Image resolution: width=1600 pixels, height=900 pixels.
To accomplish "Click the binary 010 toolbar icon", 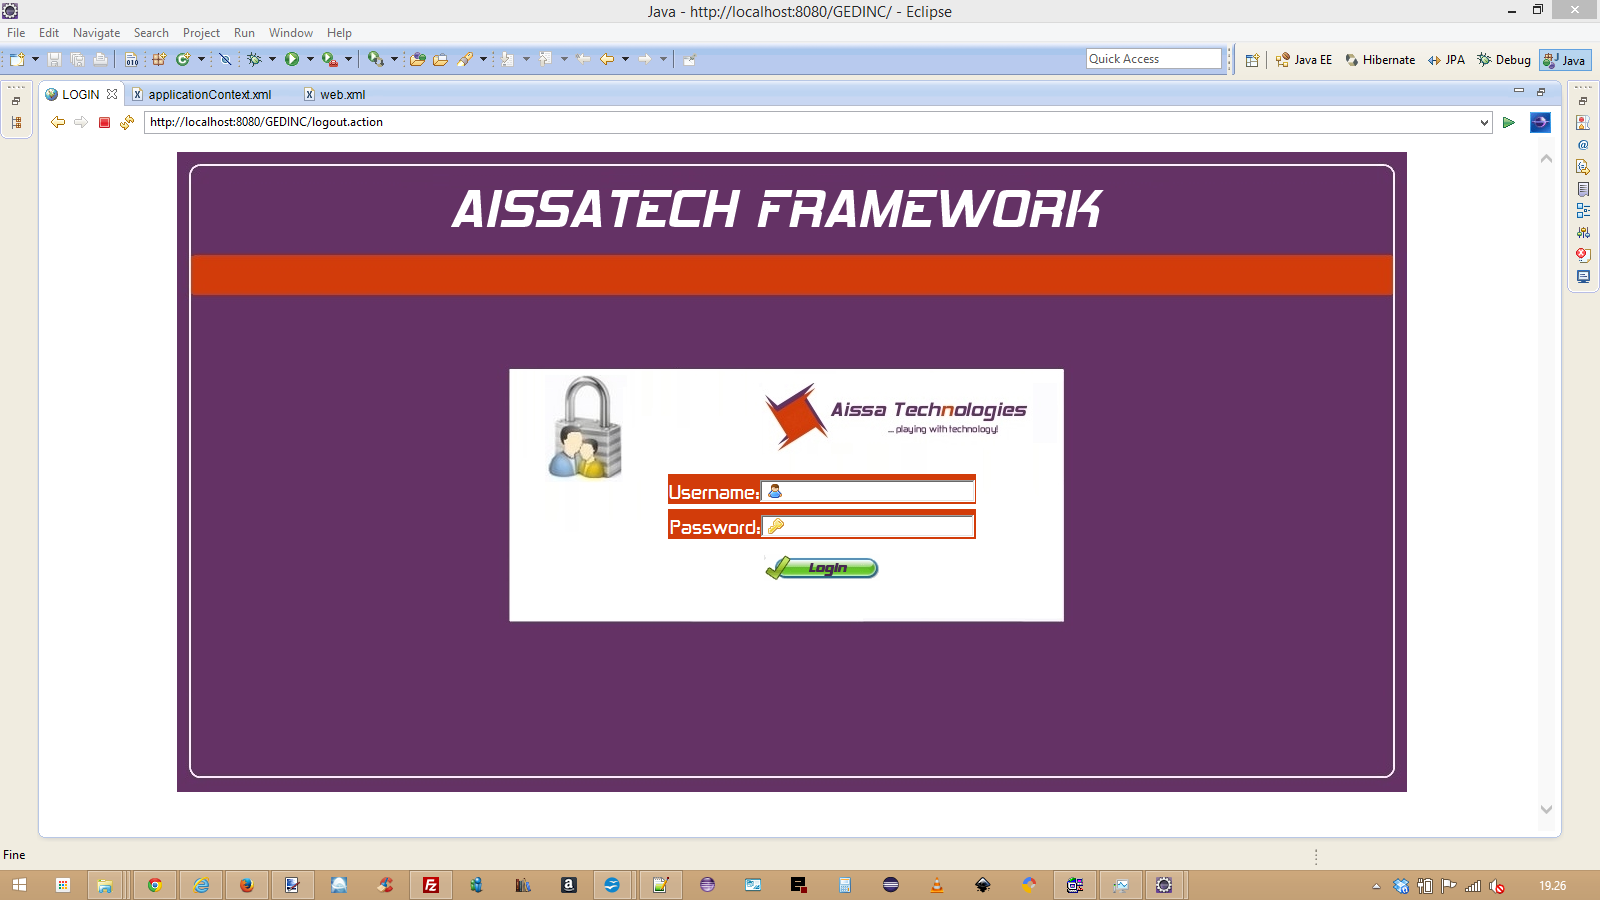I will pos(132,60).
